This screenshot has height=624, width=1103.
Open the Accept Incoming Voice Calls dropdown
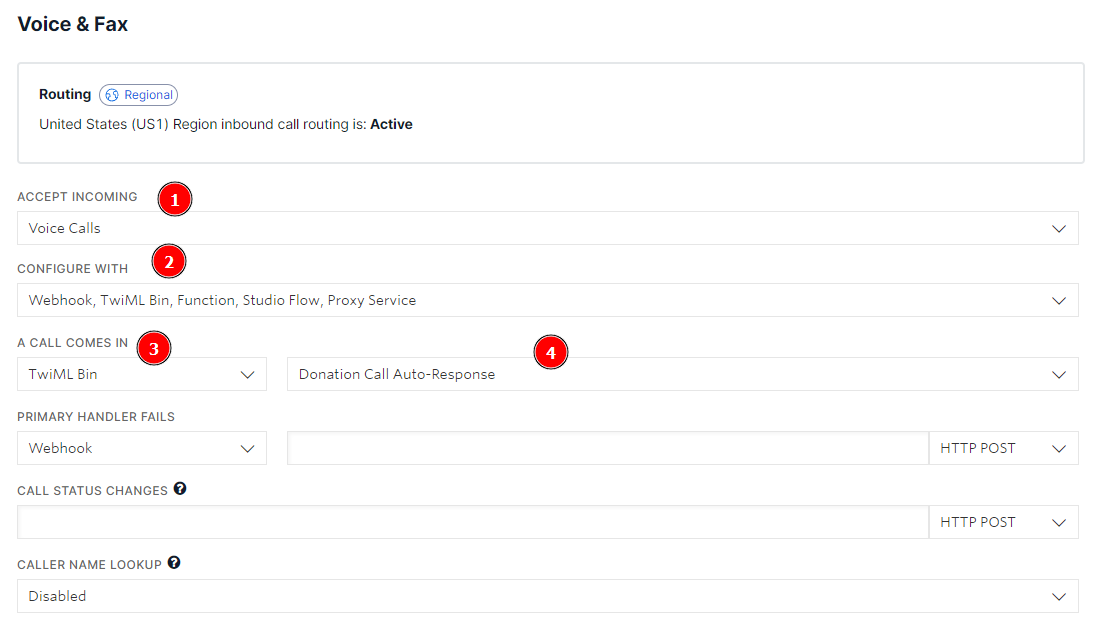point(547,228)
